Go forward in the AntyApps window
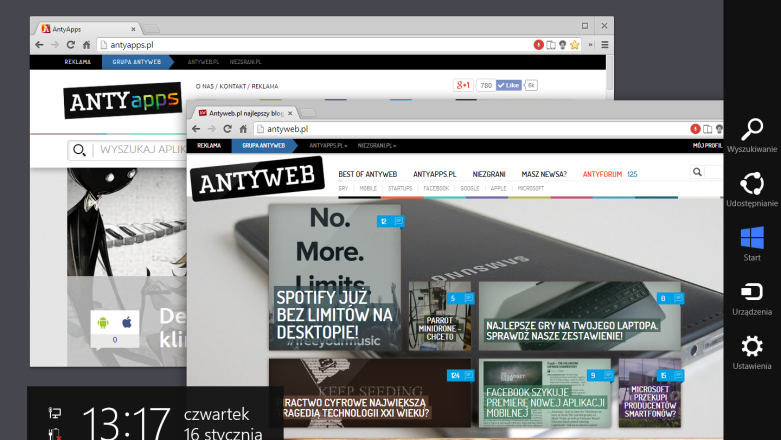The height and width of the screenshot is (440, 781). (x=55, y=45)
